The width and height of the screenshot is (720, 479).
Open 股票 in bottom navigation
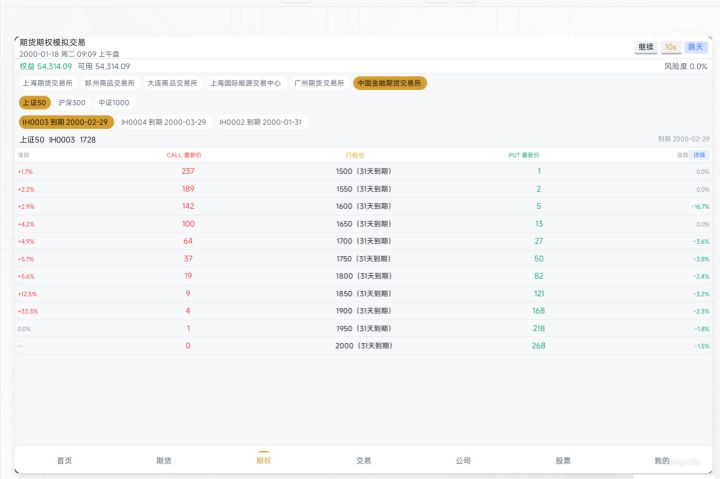pos(563,461)
